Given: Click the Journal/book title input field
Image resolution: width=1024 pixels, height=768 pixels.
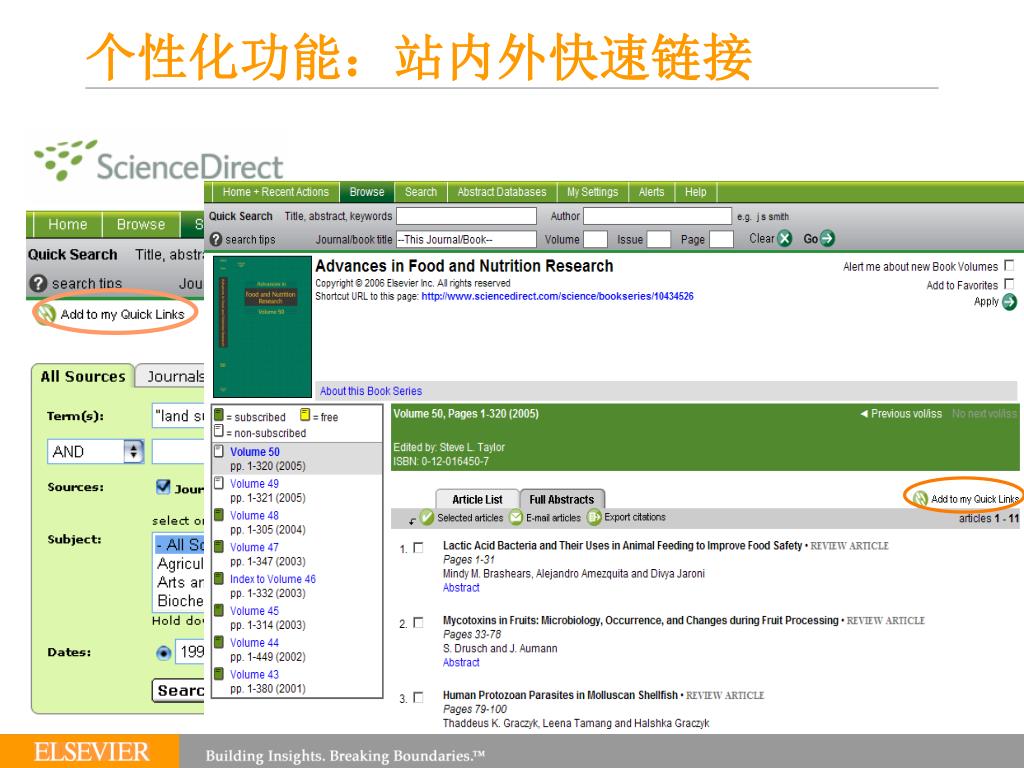Looking at the screenshot, I should click(466, 240).
